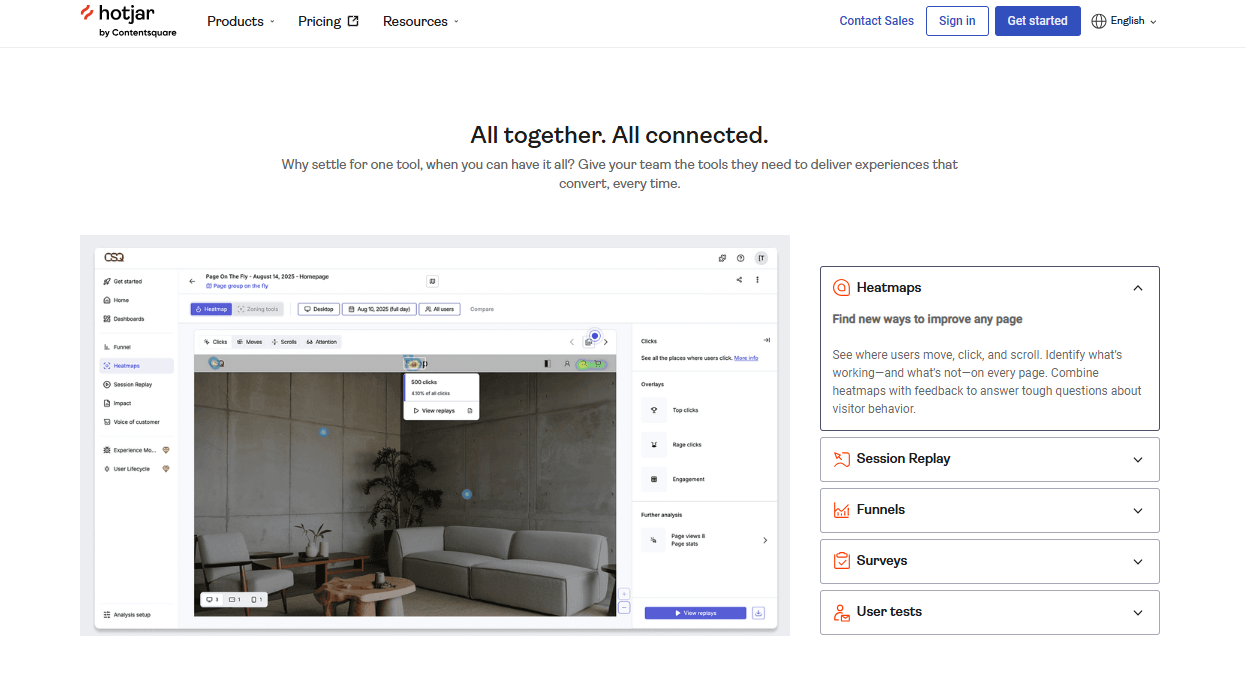Open the Desktop device filter
The image size is (1246, 674).
coord(319,309)
